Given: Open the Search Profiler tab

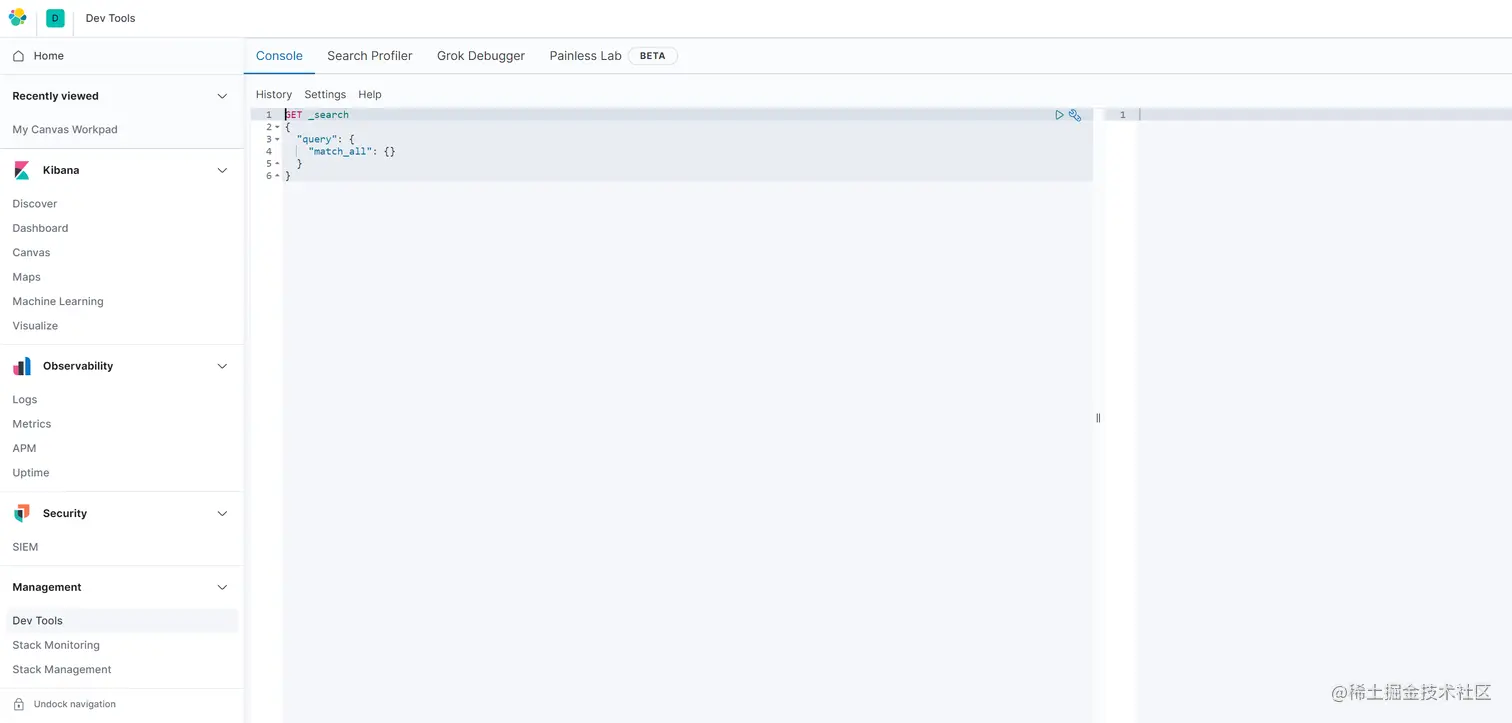Looking at the screenshot, I should tap(369, 56).
